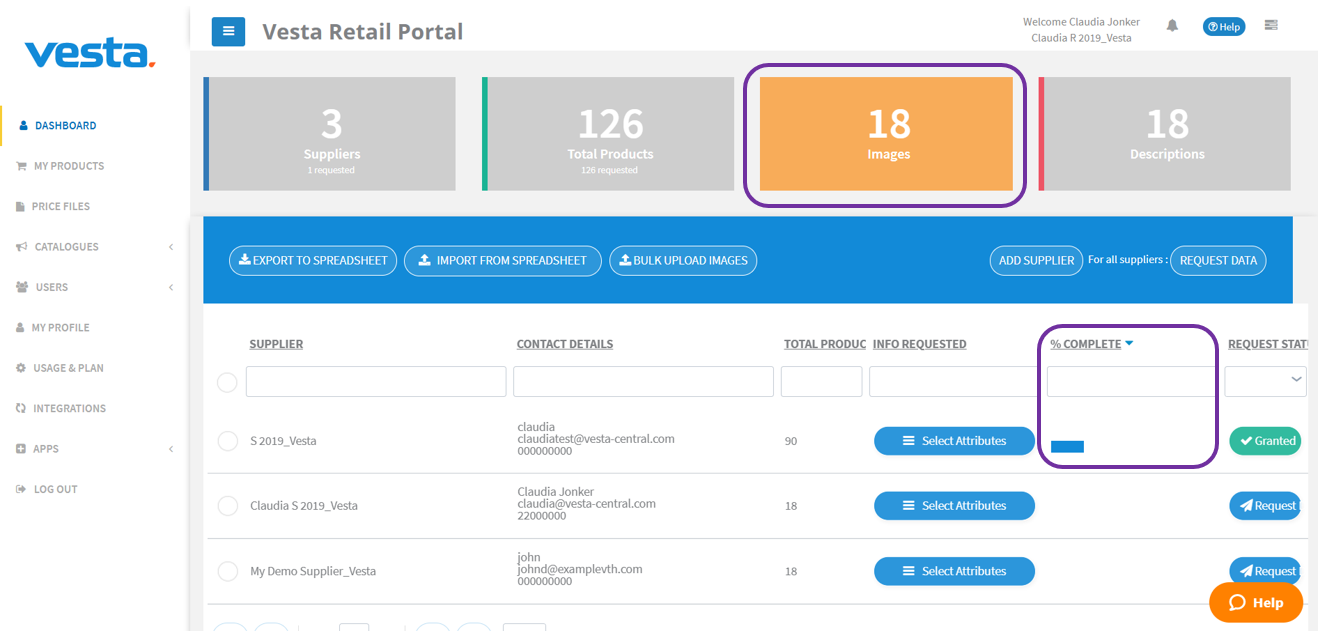The image size is (1318, 632).
Task: Open Usage & Plan page
Action: point(68,368)
